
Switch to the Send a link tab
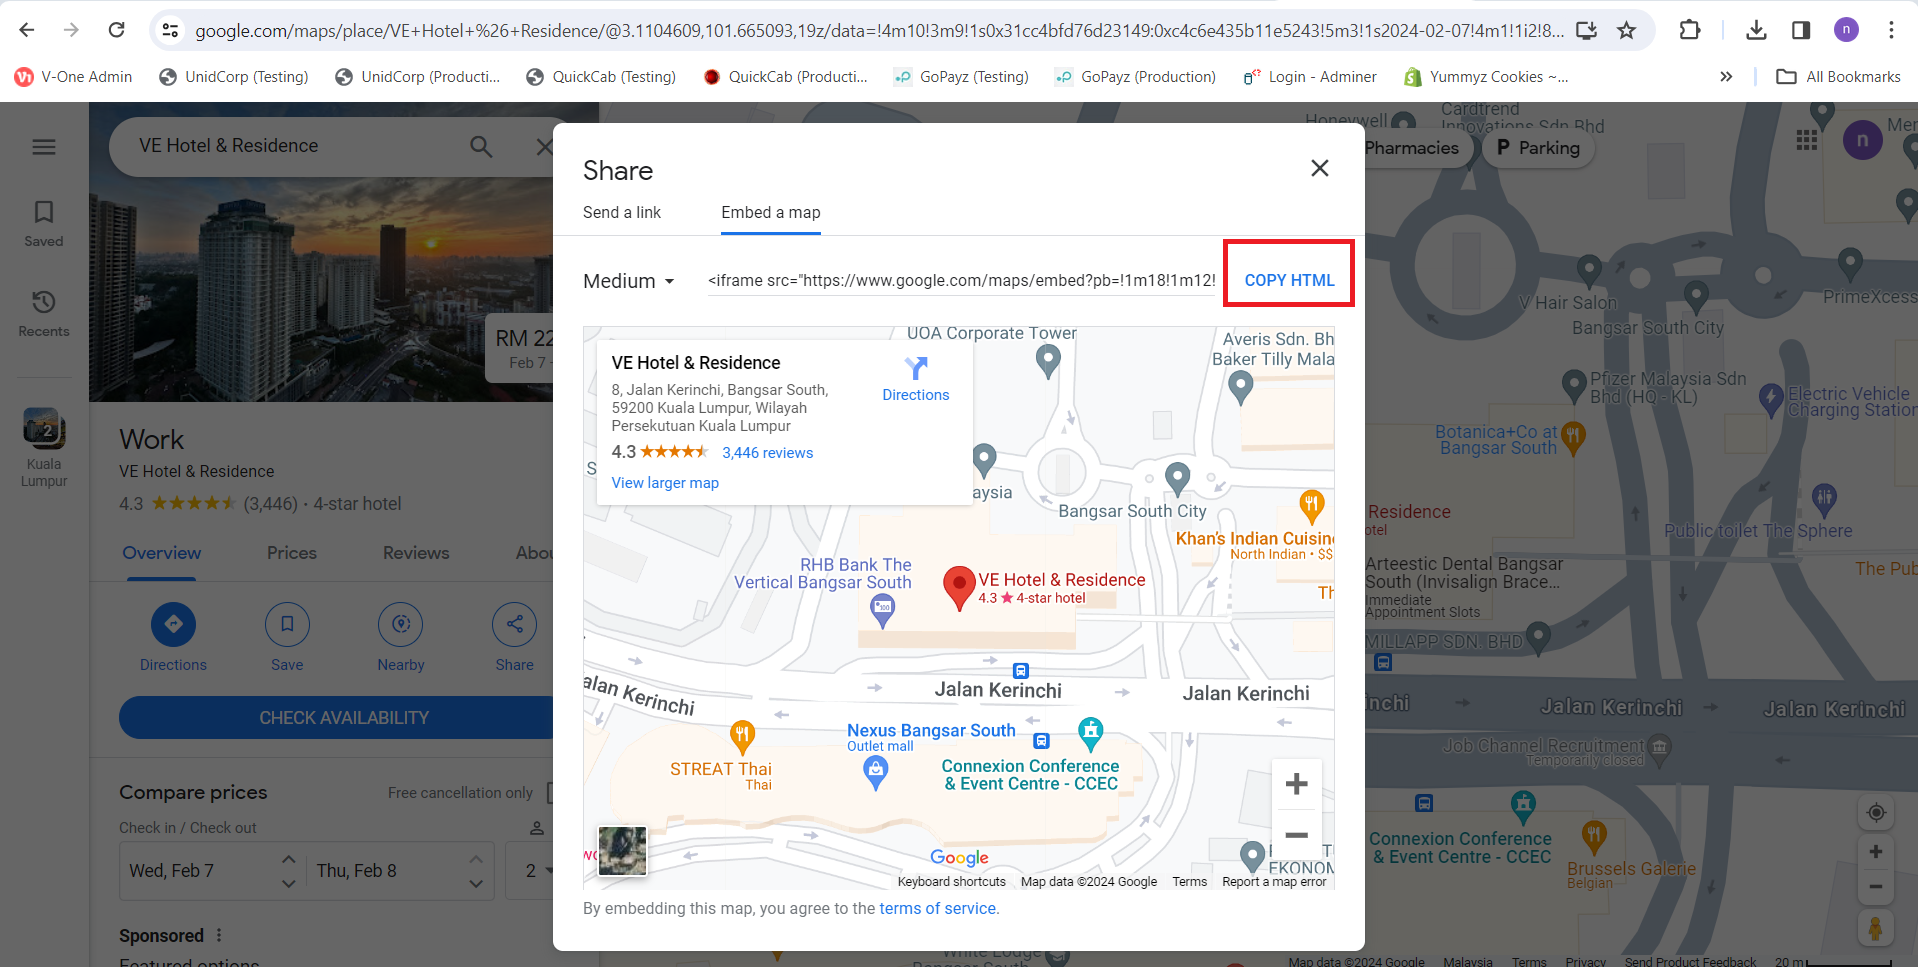coord(622,212)
